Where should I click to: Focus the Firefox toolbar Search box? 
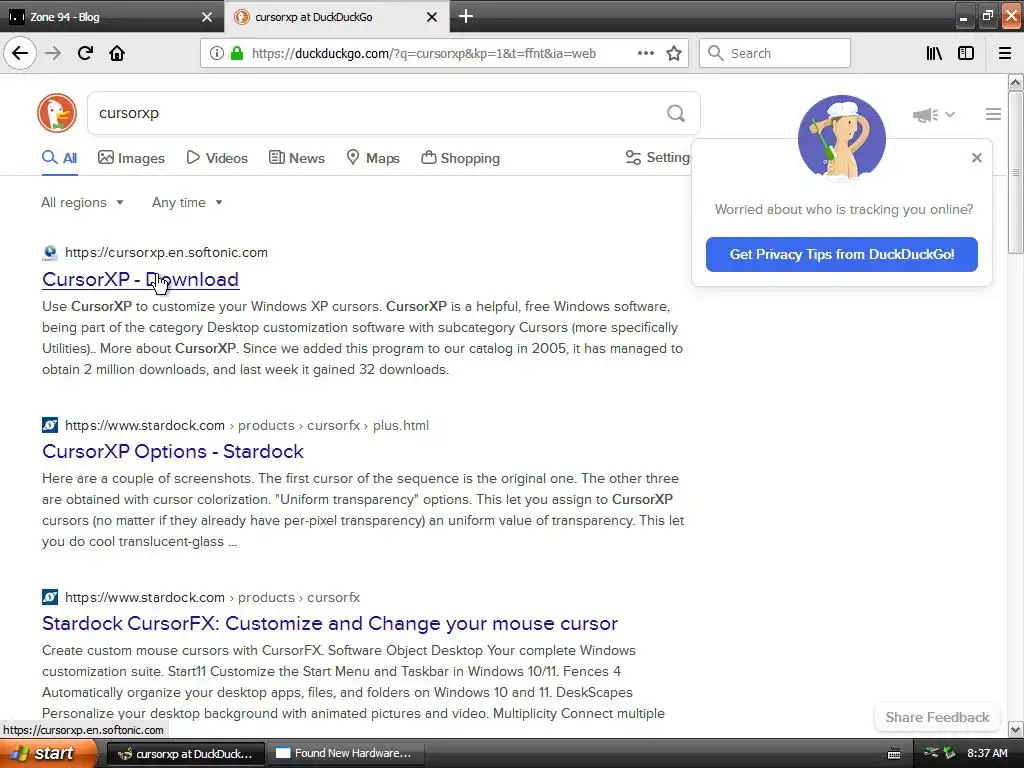(775, 53)
